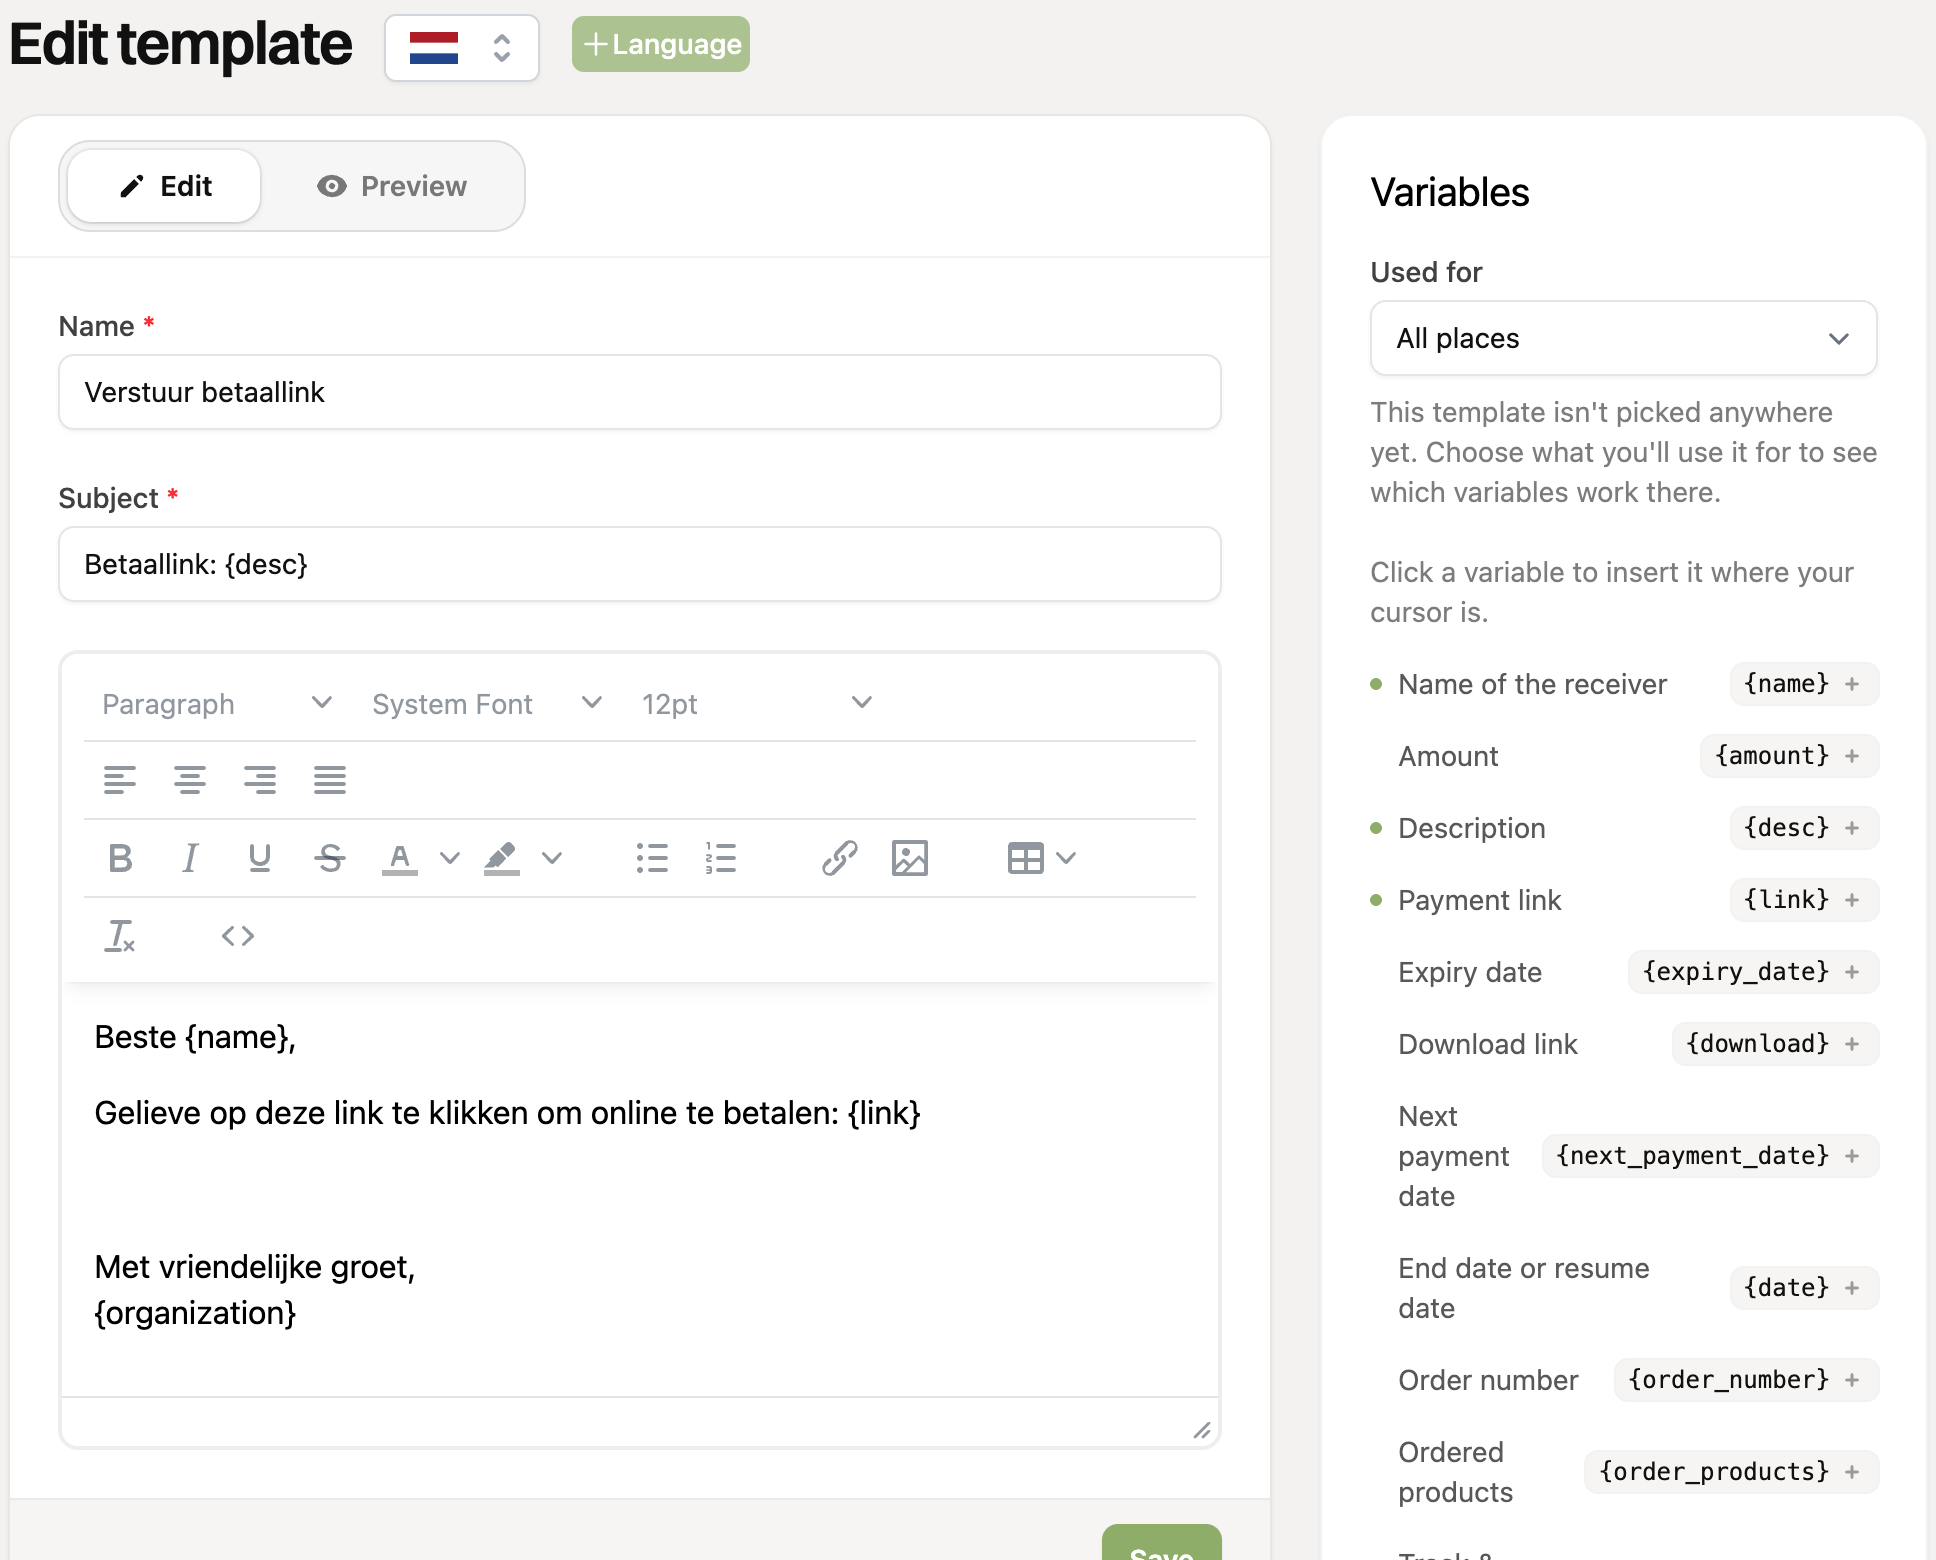Add a new Language
Viewport: 1936px width, 1560px height.
point(661,44)
